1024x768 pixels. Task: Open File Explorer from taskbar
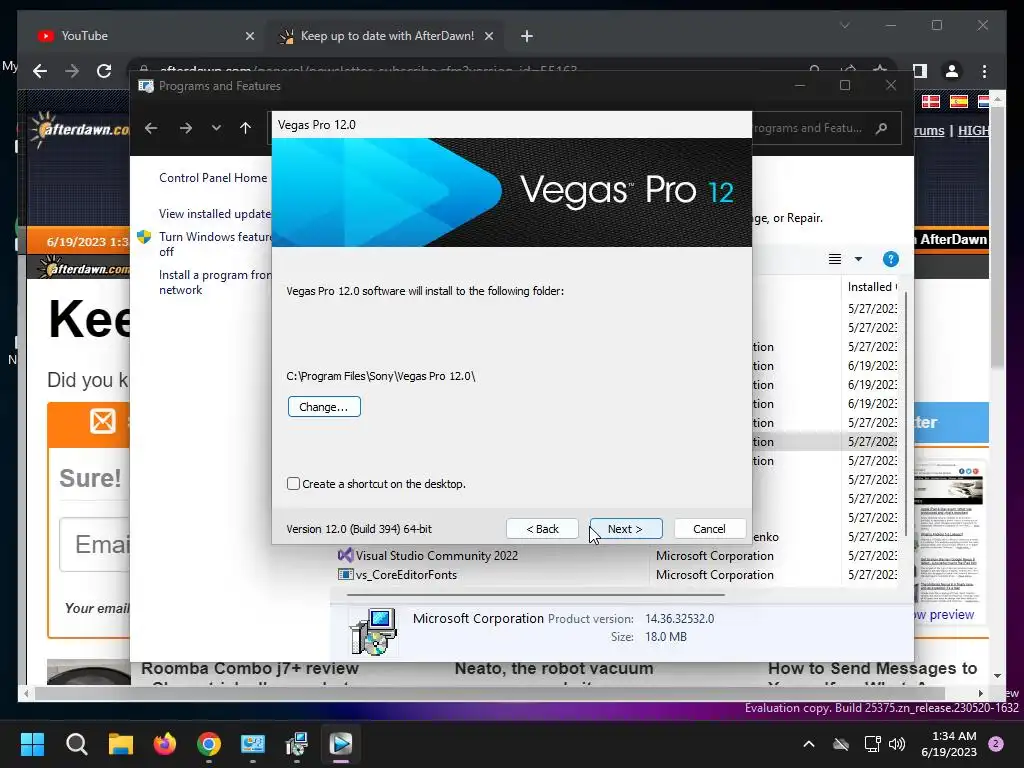click(x=121, y=744)
